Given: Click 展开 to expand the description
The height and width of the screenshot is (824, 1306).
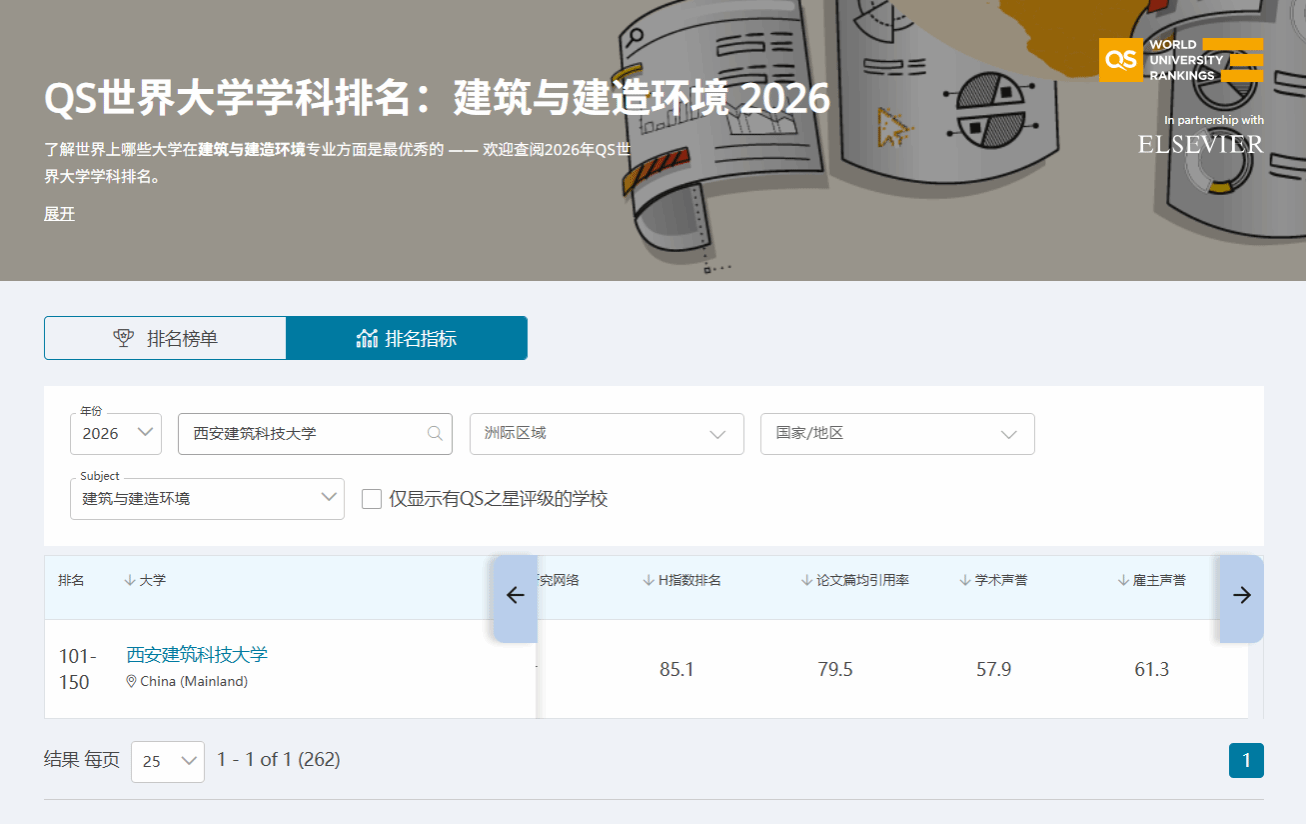Looking at the screenshot, I should tap(59, 214).
